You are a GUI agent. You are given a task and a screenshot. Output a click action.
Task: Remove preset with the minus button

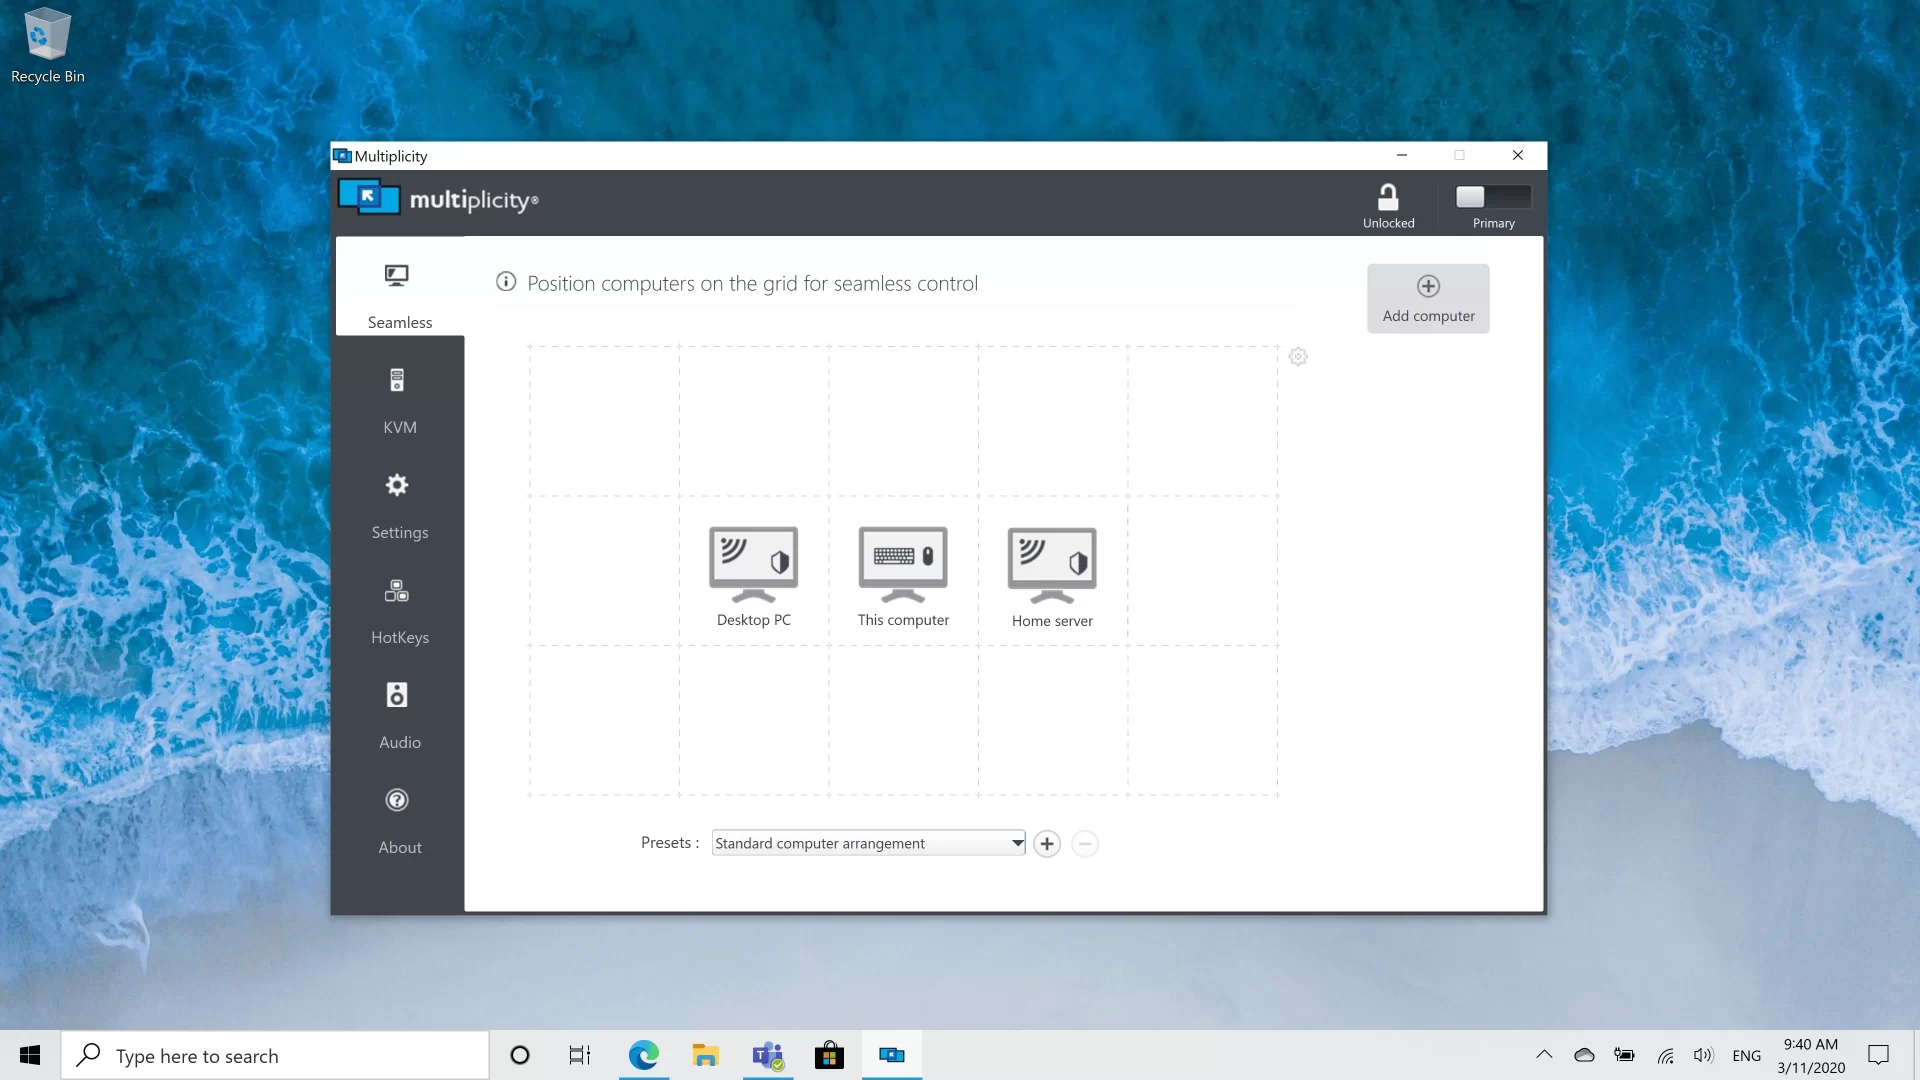1085,843
